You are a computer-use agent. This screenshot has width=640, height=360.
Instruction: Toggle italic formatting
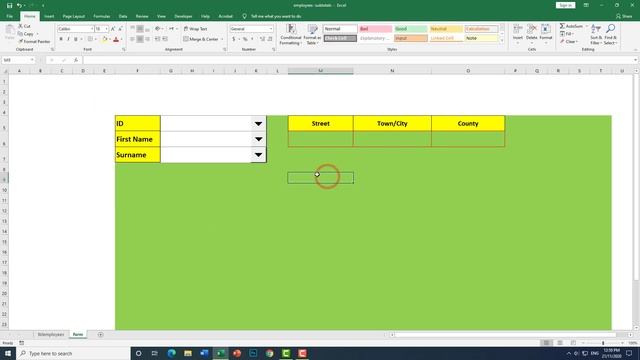point(68,39)
